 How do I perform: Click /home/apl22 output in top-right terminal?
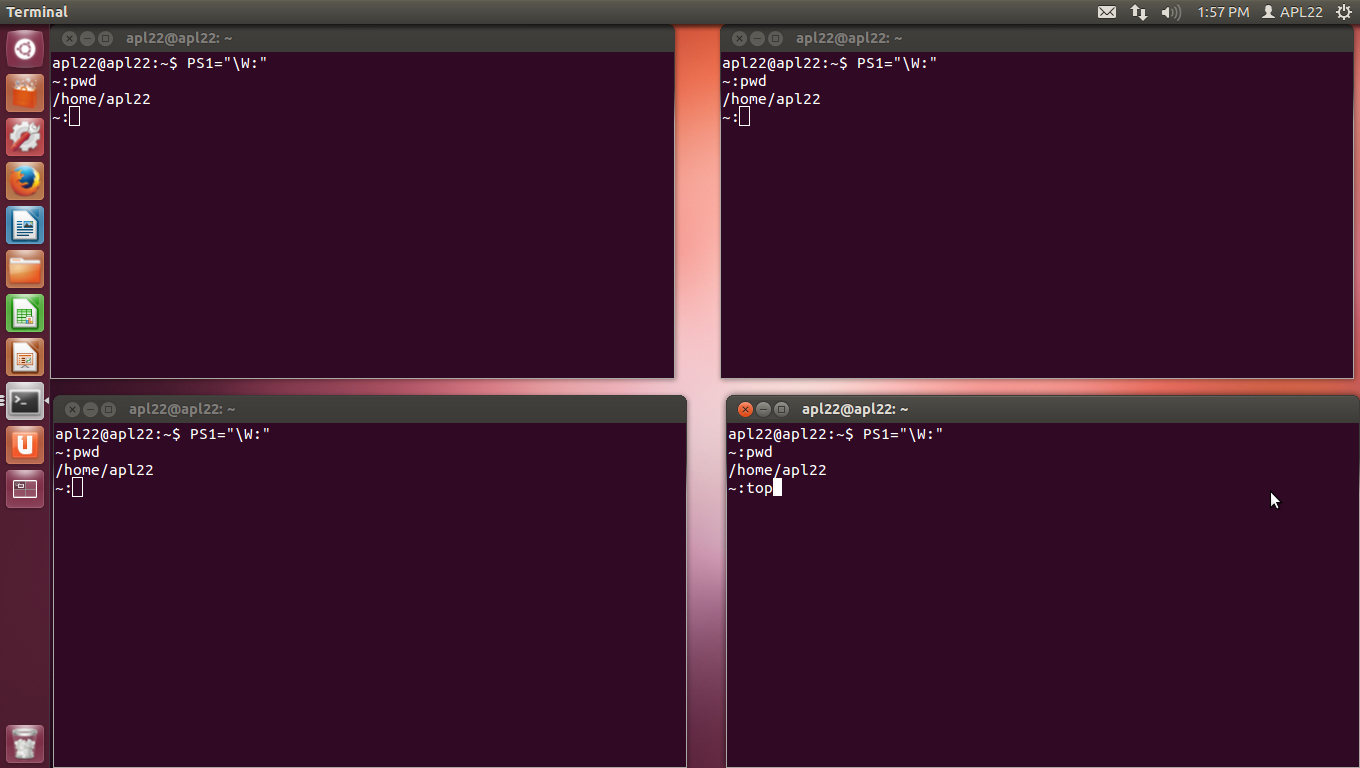(771, 99)
